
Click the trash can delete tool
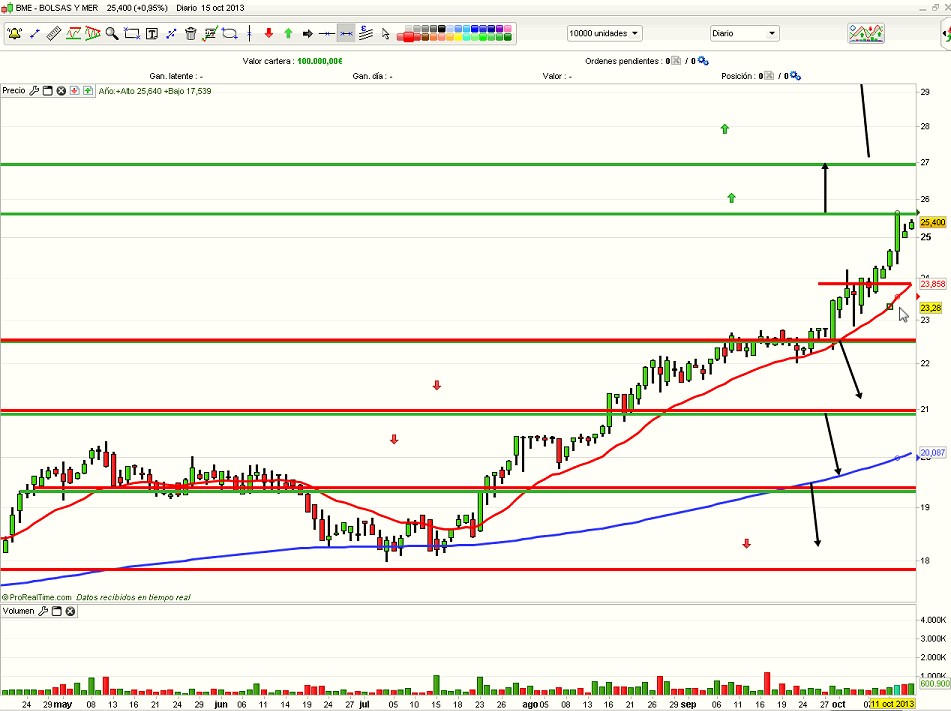(x=190, y=33)
